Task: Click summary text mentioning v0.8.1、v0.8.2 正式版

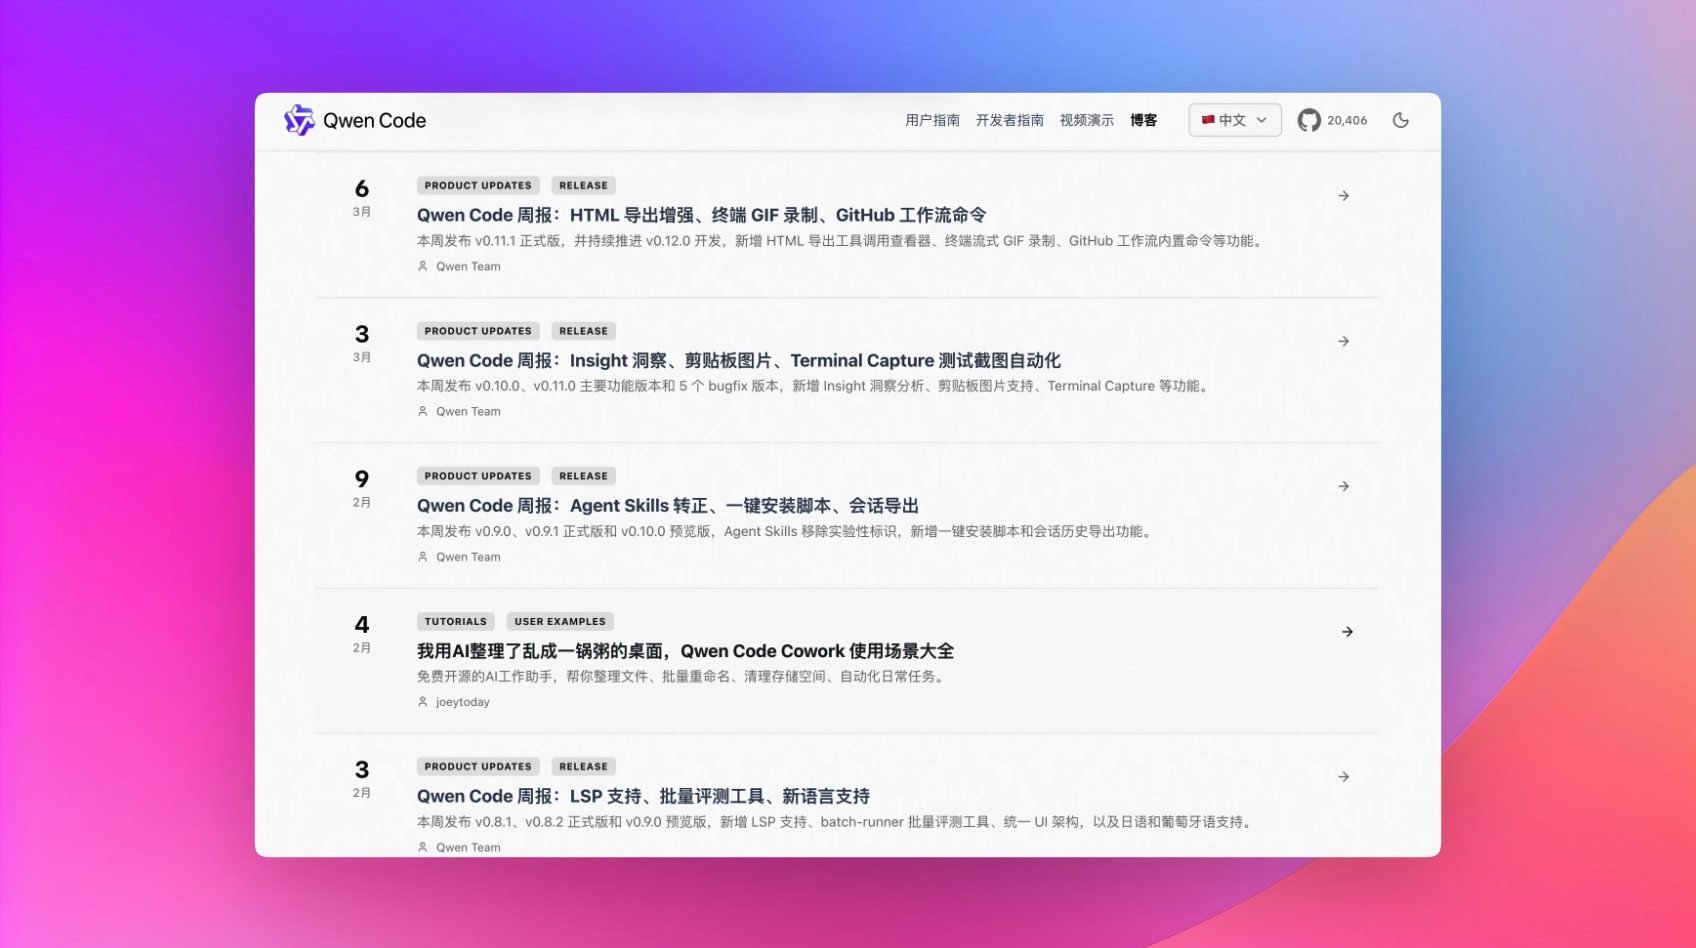Action: 836,822
